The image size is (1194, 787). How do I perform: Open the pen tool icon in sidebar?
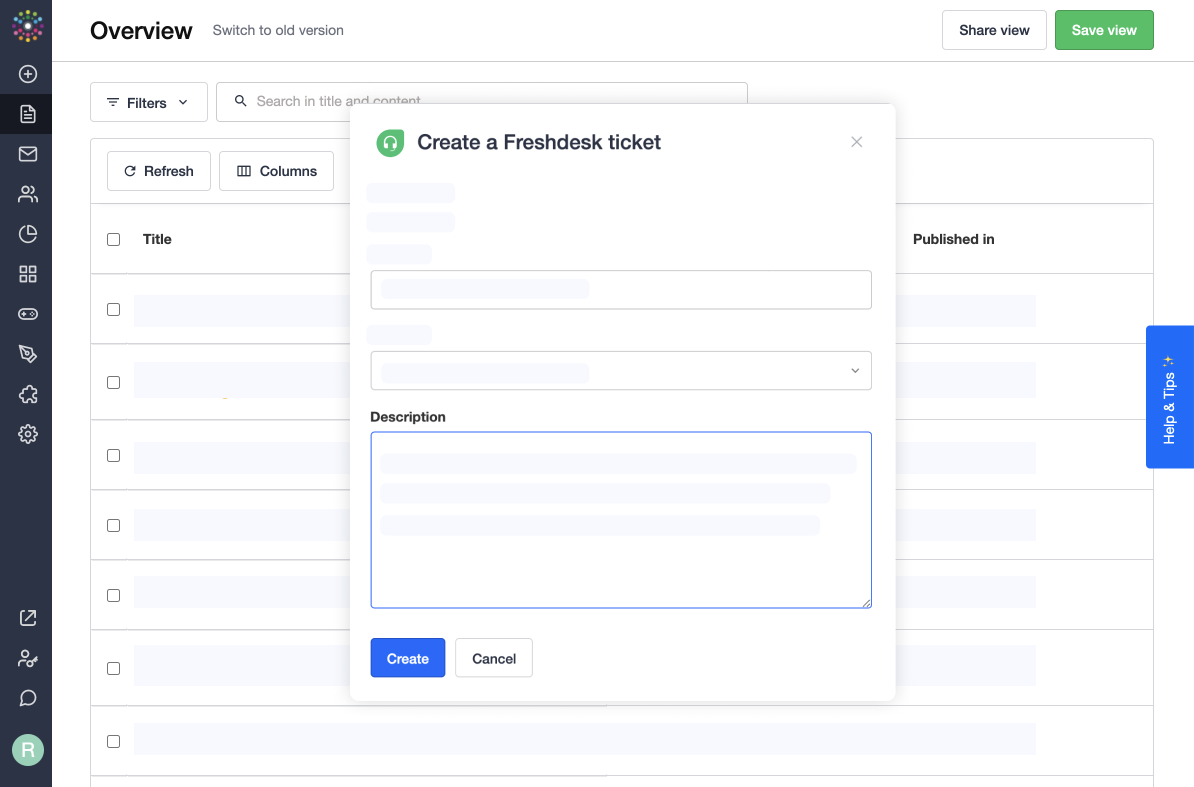pyautogui.click(x=27, y=354)
